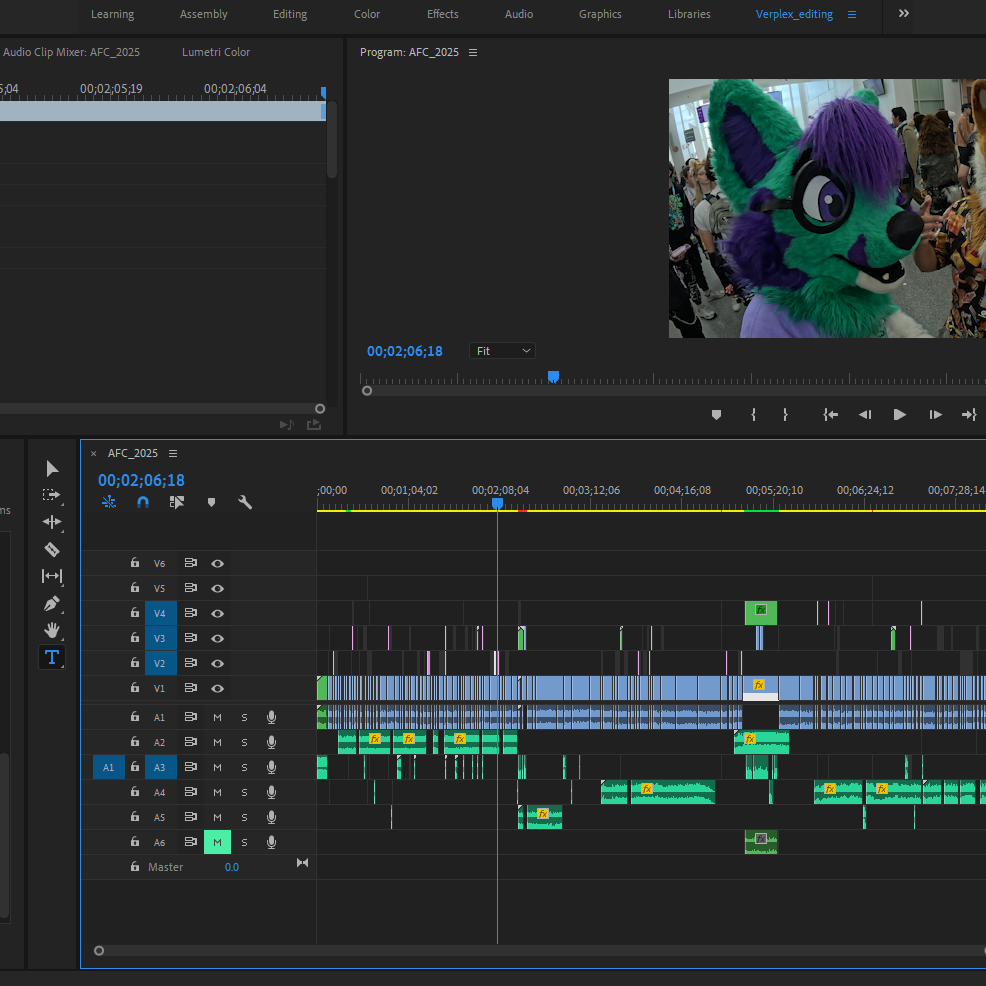Hide video track V6 with eye icon
Viewport: 986px width, 986px height.
coord(218,563)
